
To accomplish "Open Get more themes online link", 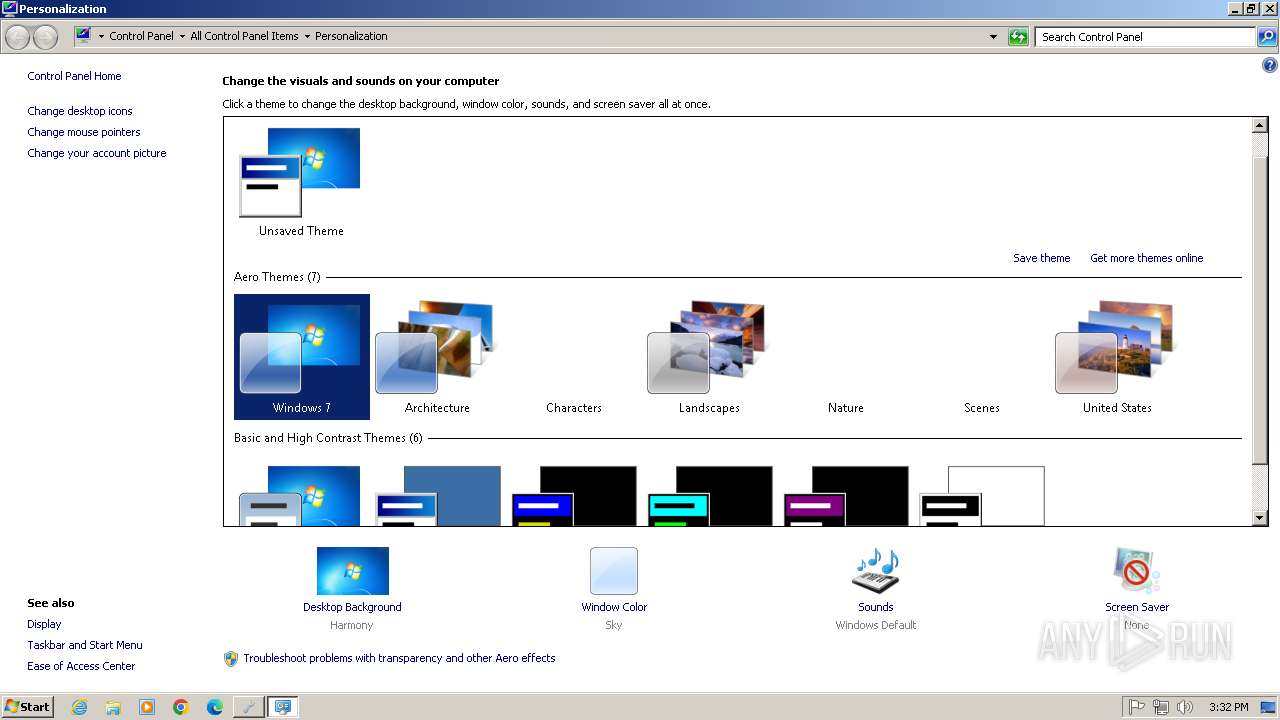I will point(1146,258).
